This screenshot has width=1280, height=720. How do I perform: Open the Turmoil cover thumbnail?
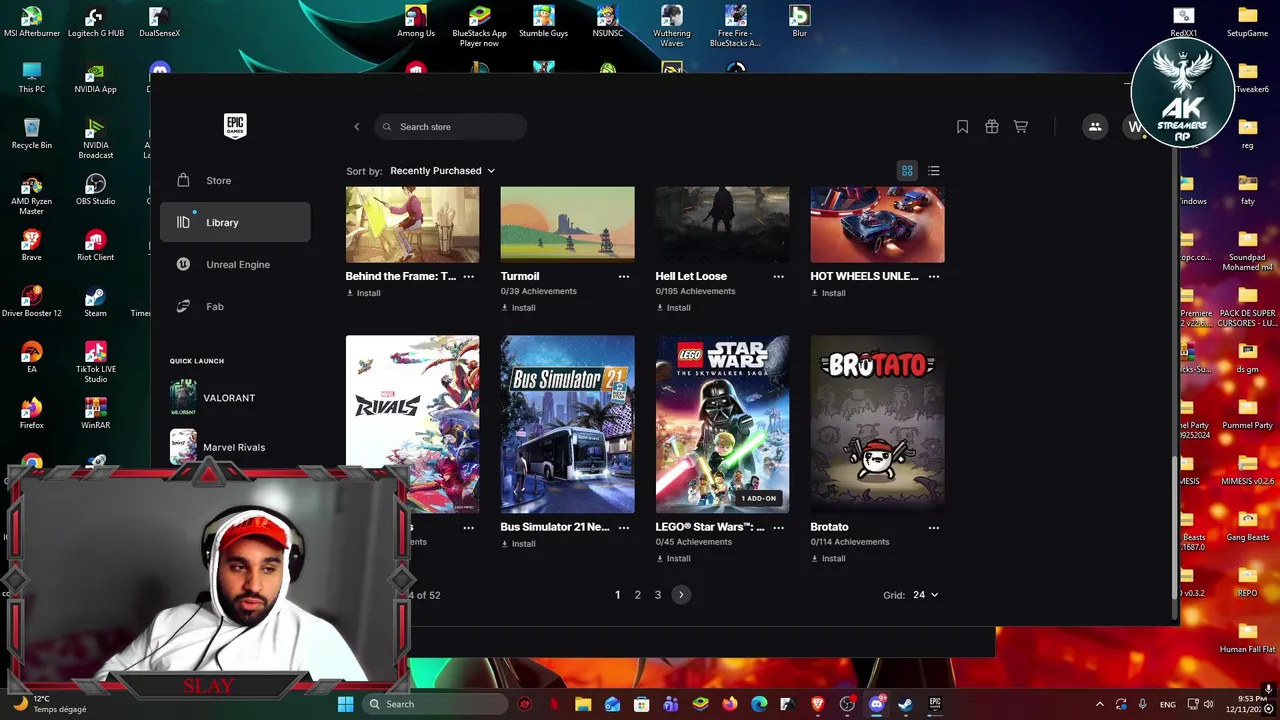[567, 224]
